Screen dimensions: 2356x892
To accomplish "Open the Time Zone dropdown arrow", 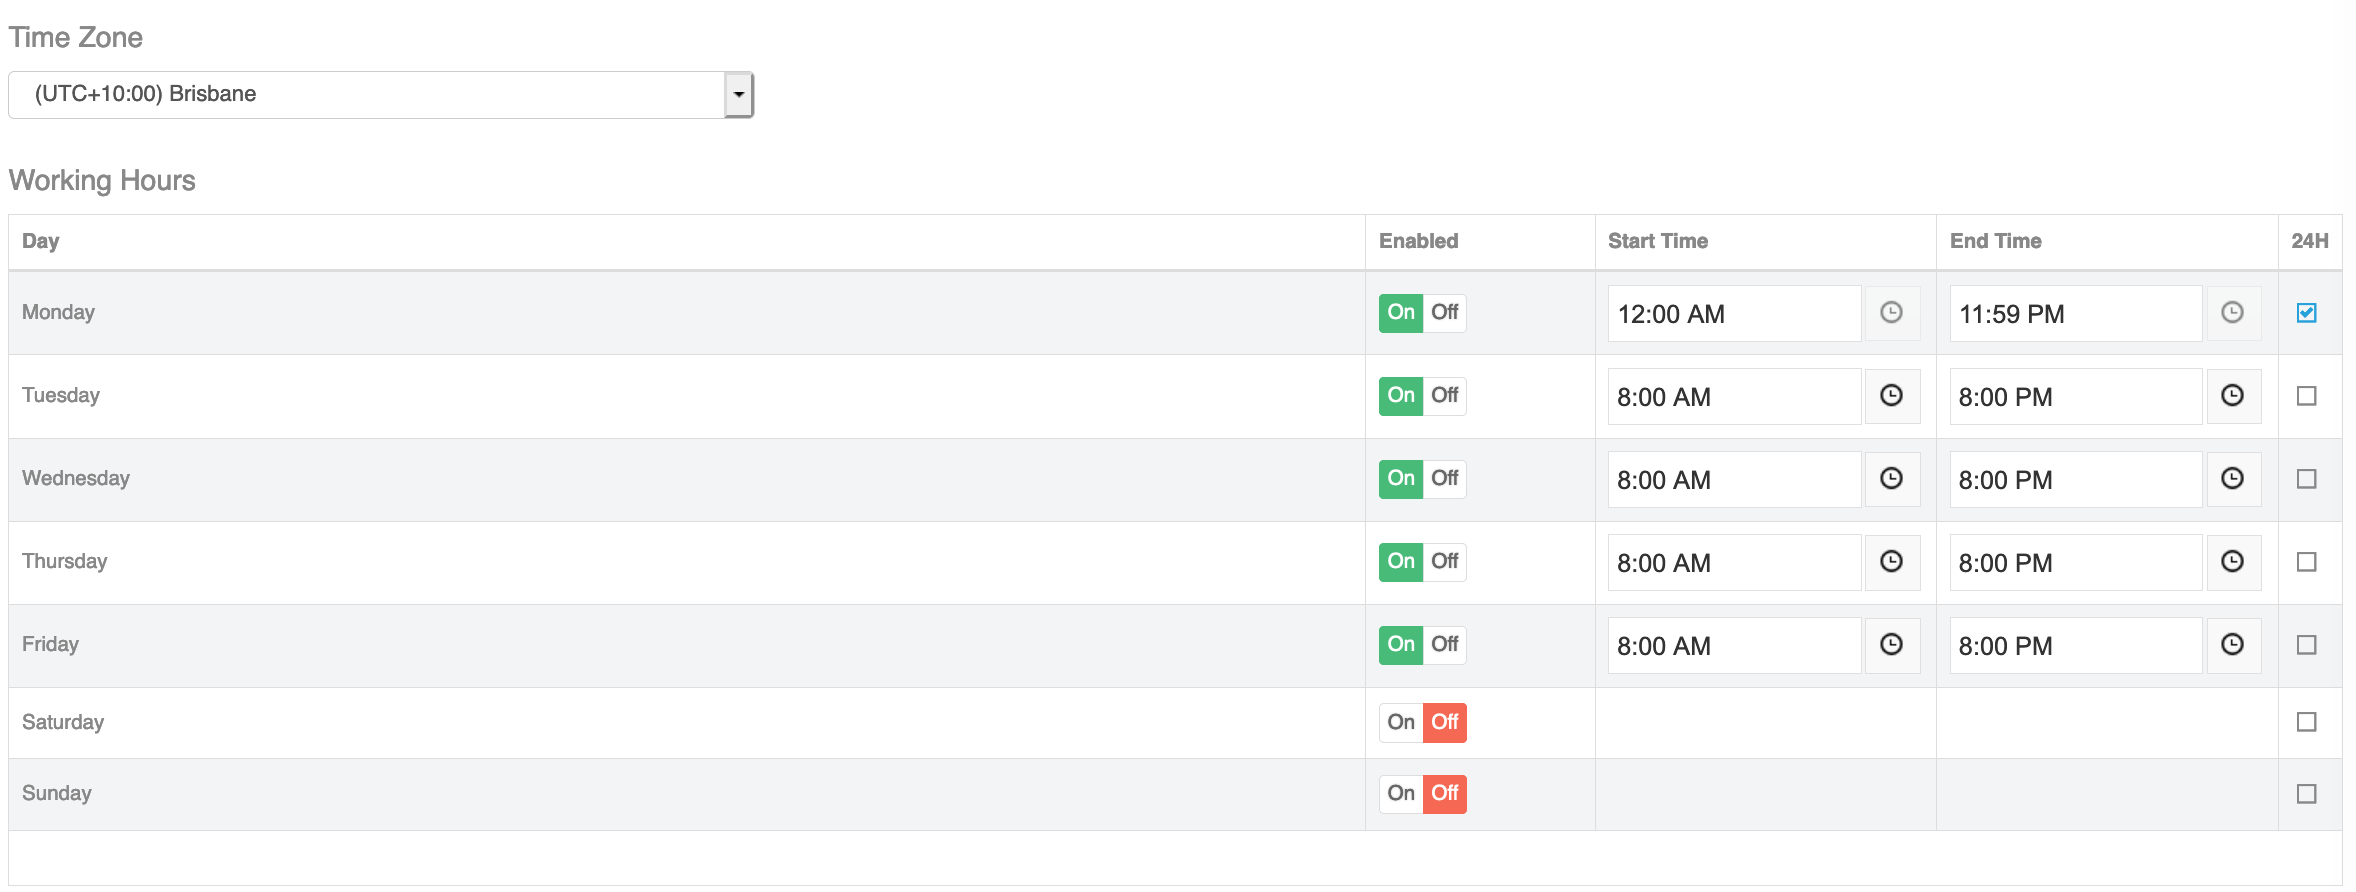I will click(x=738, y=95).
